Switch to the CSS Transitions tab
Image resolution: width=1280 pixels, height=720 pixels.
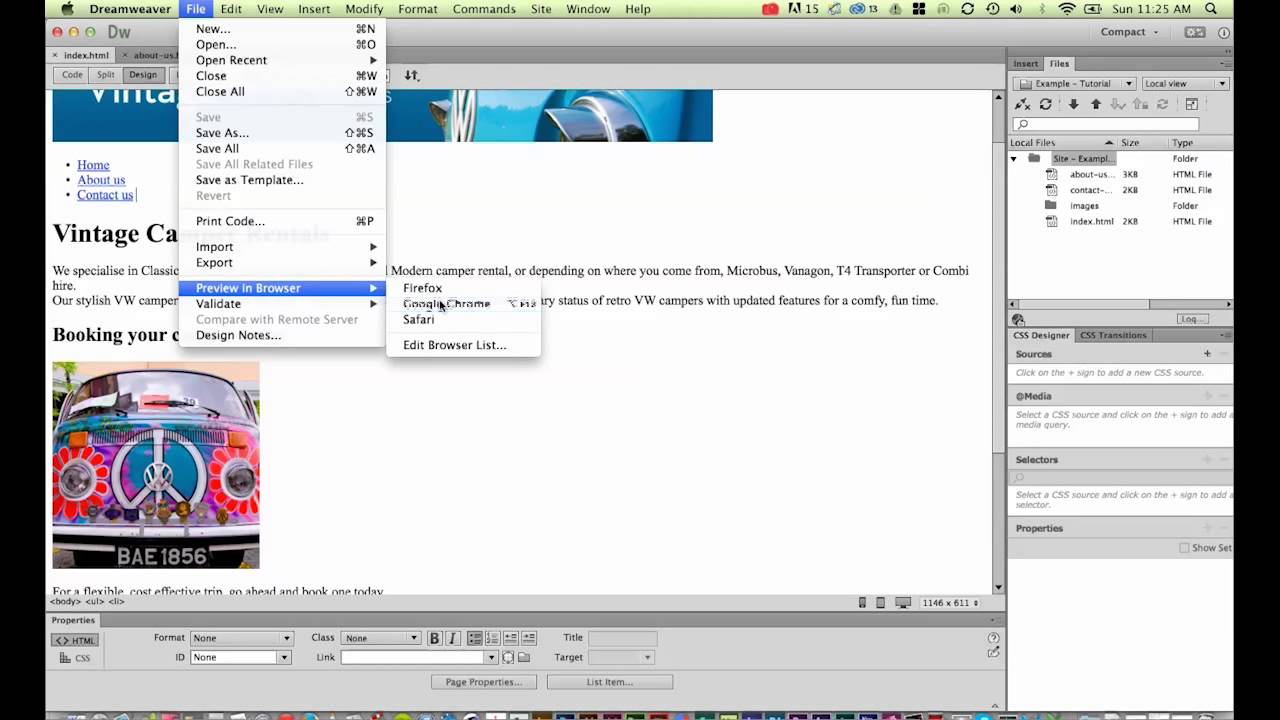pyautogui.click(x=1113, y=335)
